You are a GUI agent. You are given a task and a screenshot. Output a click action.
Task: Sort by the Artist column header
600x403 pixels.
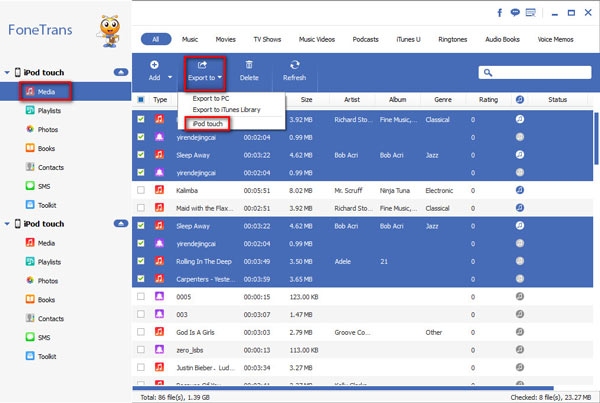point(352,100)
